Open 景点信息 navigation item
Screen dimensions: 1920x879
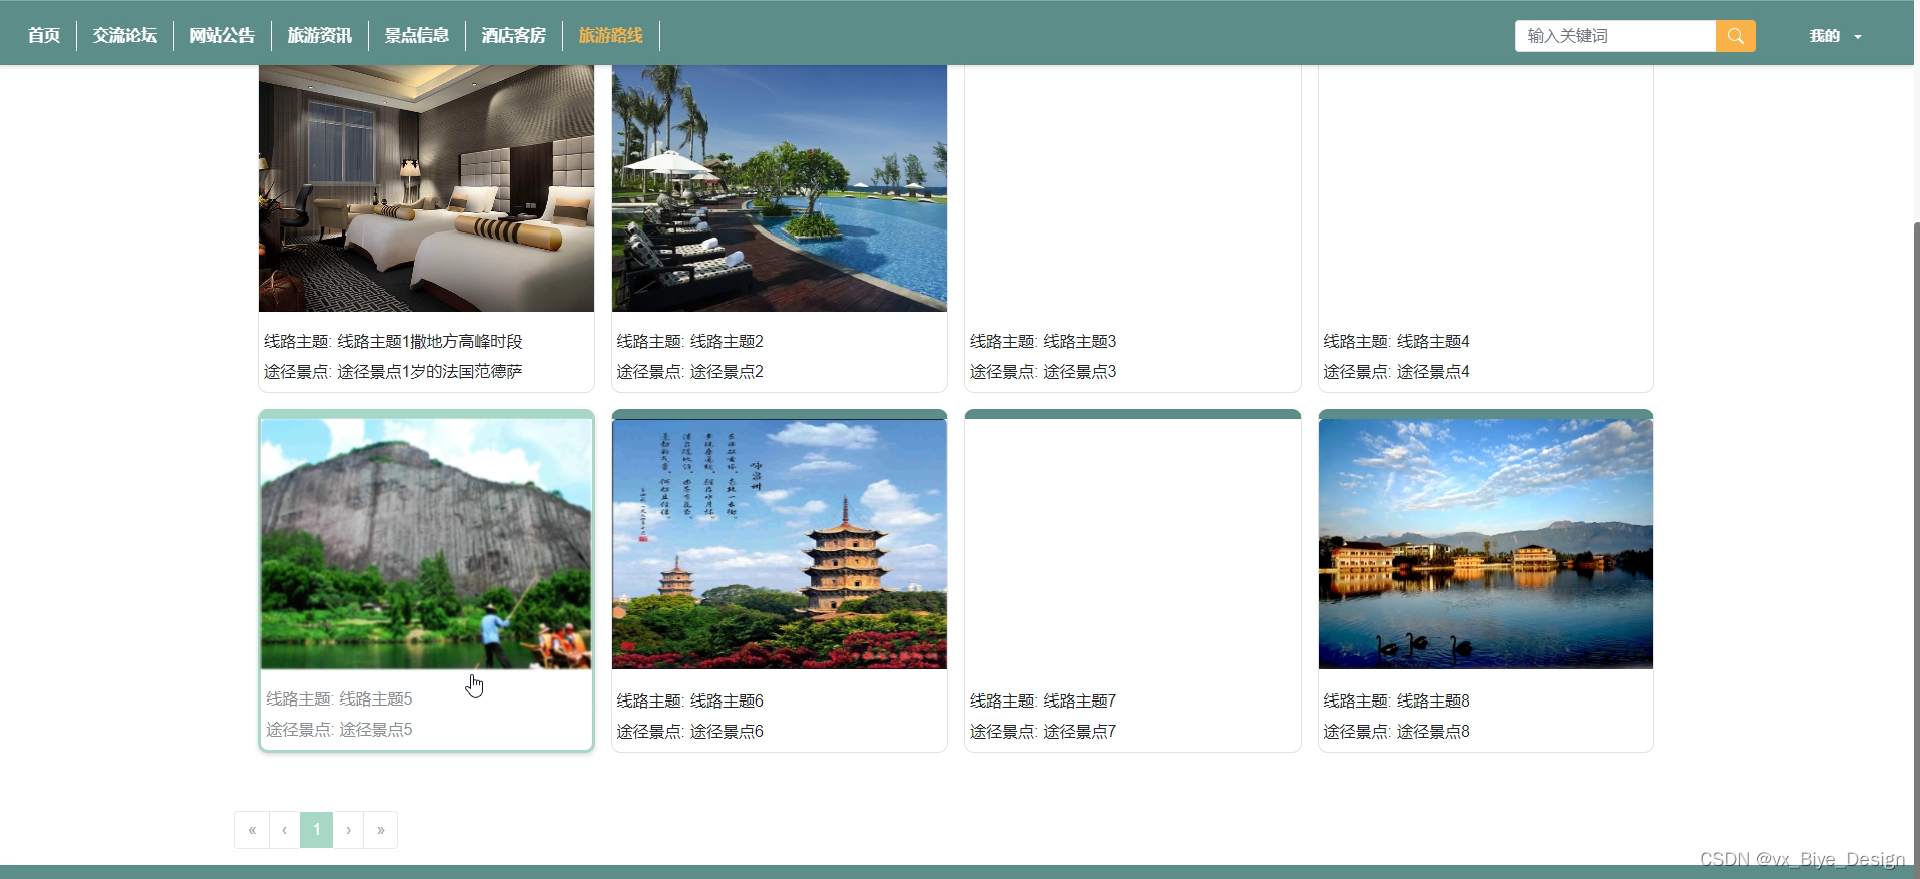[417, 36]
